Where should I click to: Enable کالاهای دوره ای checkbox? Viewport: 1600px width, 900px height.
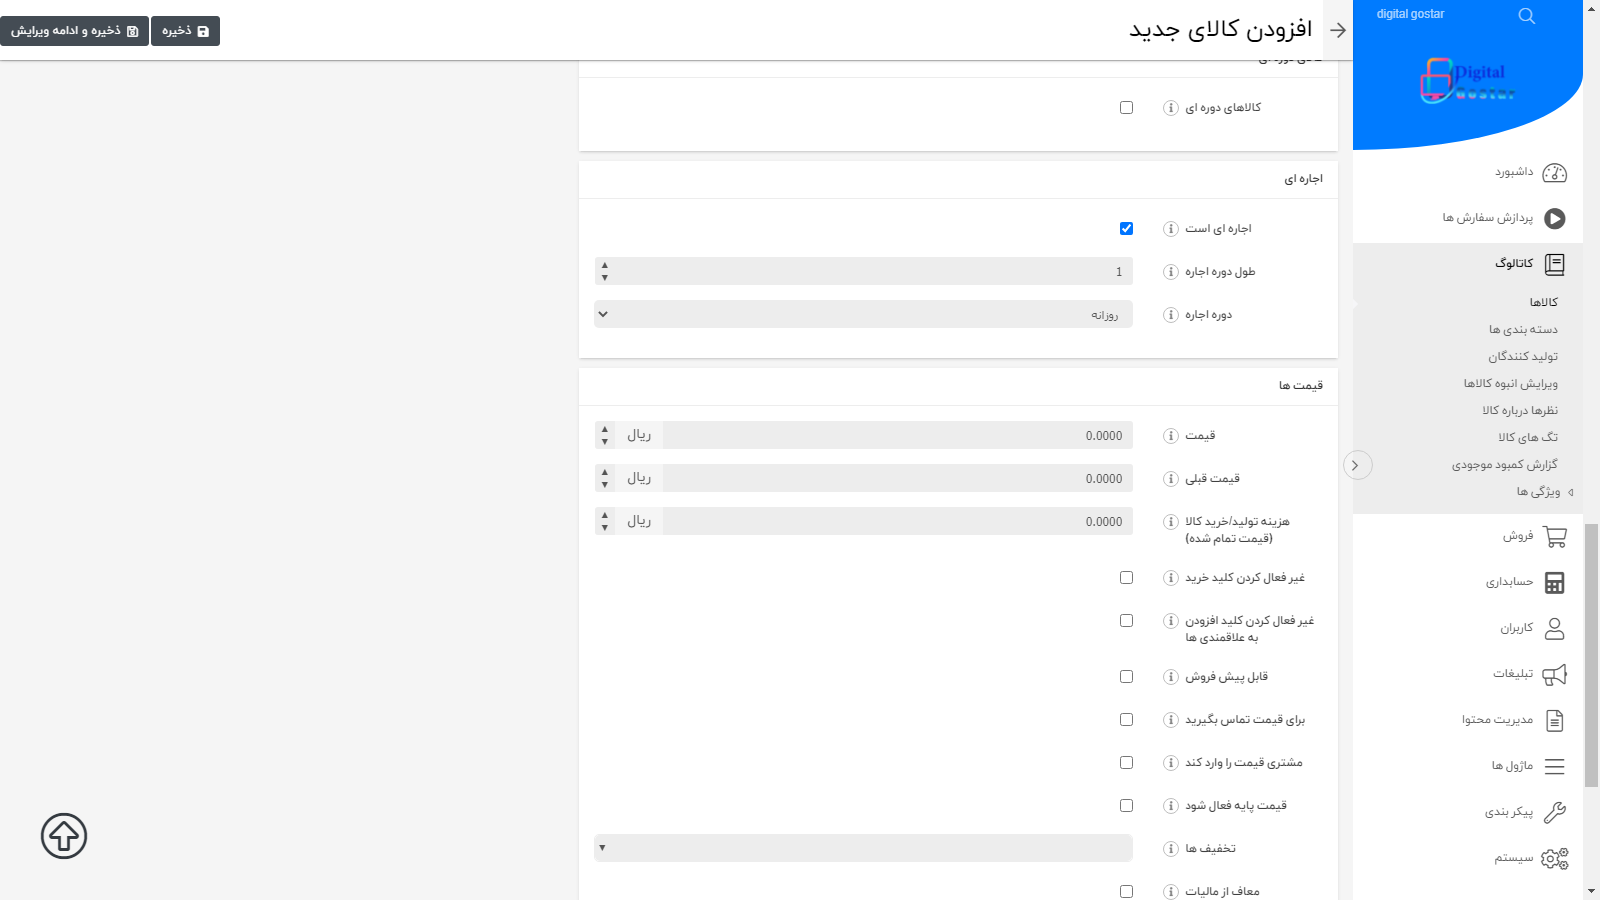pos(1127,107)
